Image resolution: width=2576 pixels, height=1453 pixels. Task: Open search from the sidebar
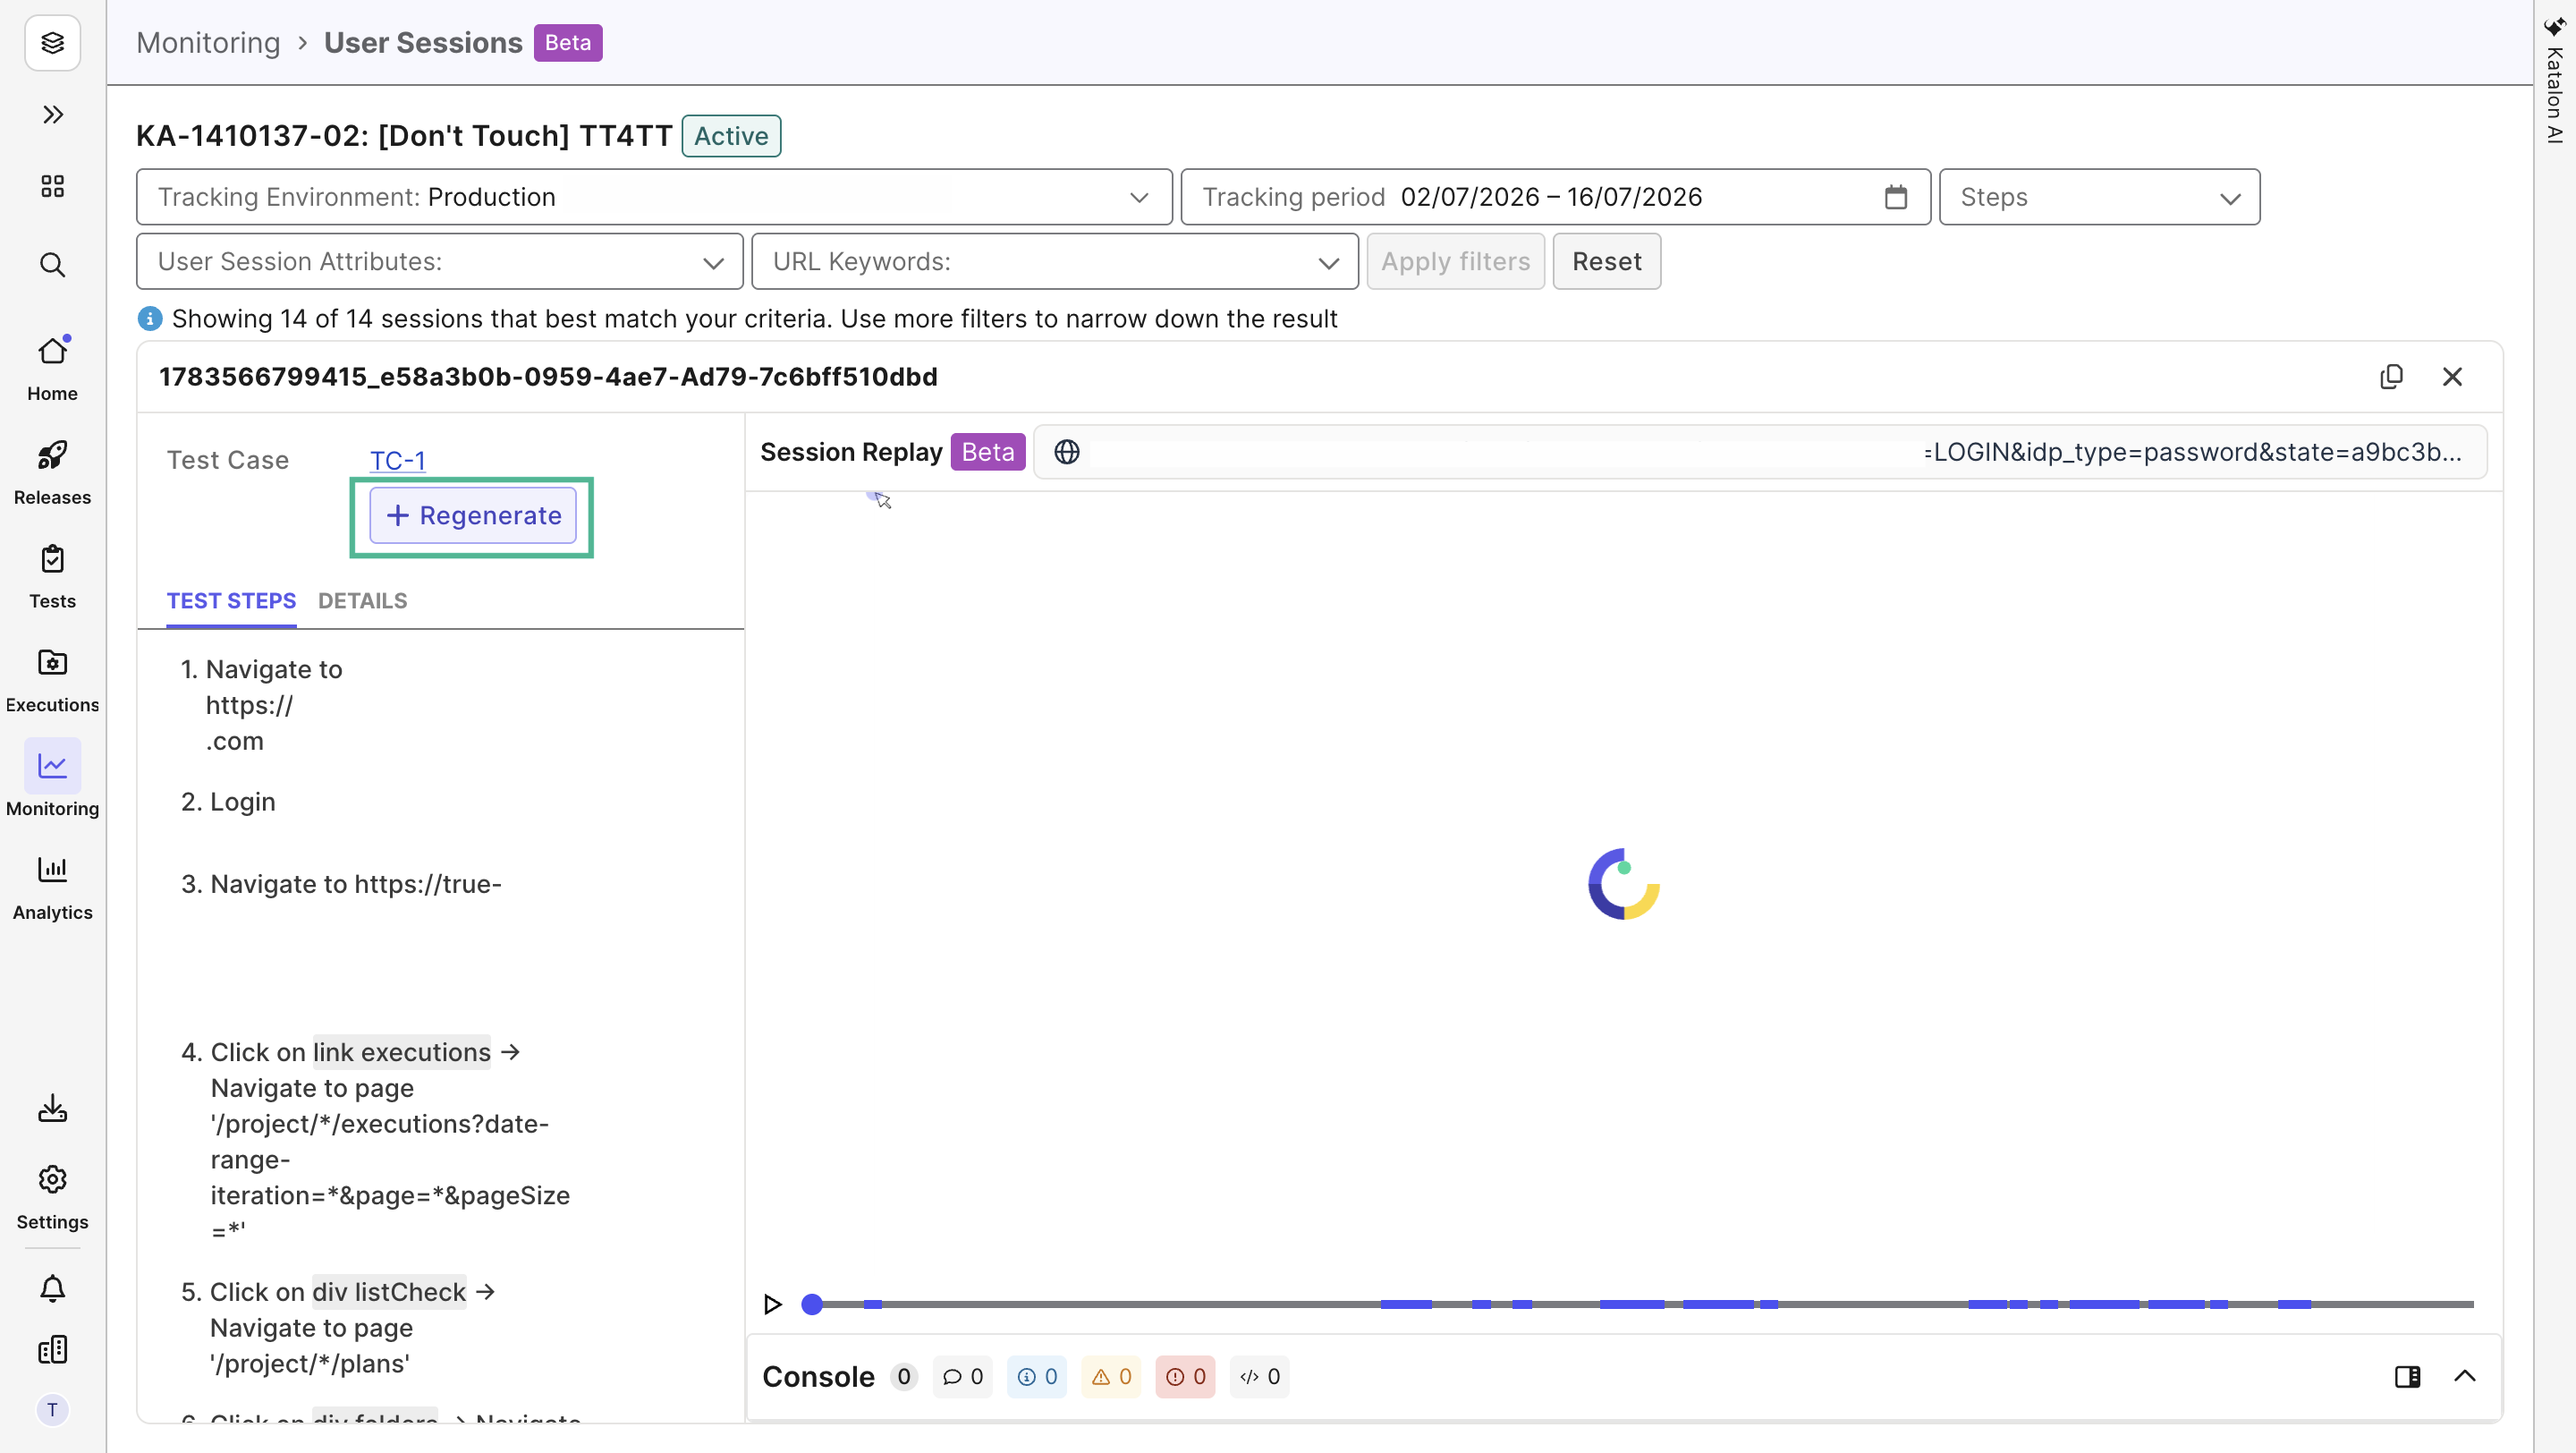pos(52,264)
